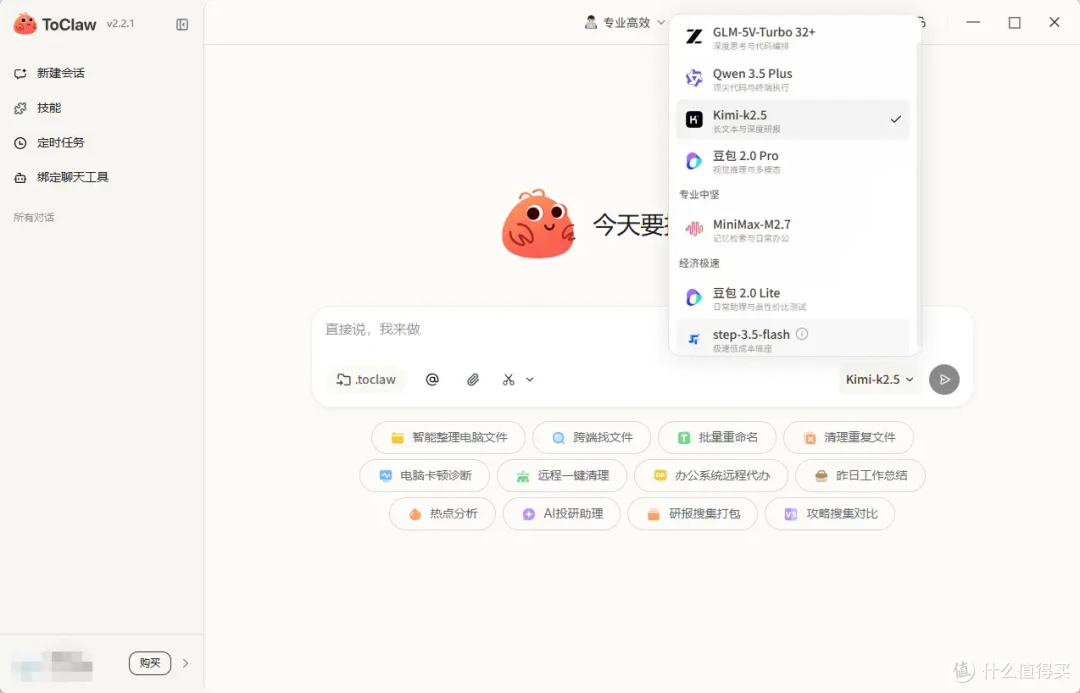1080x693 pixels.
Task: Click the send message arrow button
Action: click(944, 380)
